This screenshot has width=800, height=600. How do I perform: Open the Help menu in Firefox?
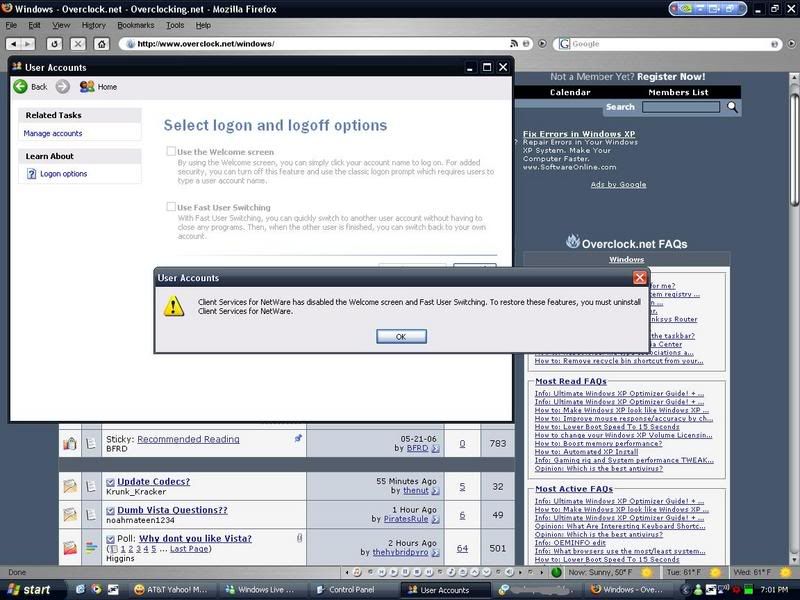(203, 25)
